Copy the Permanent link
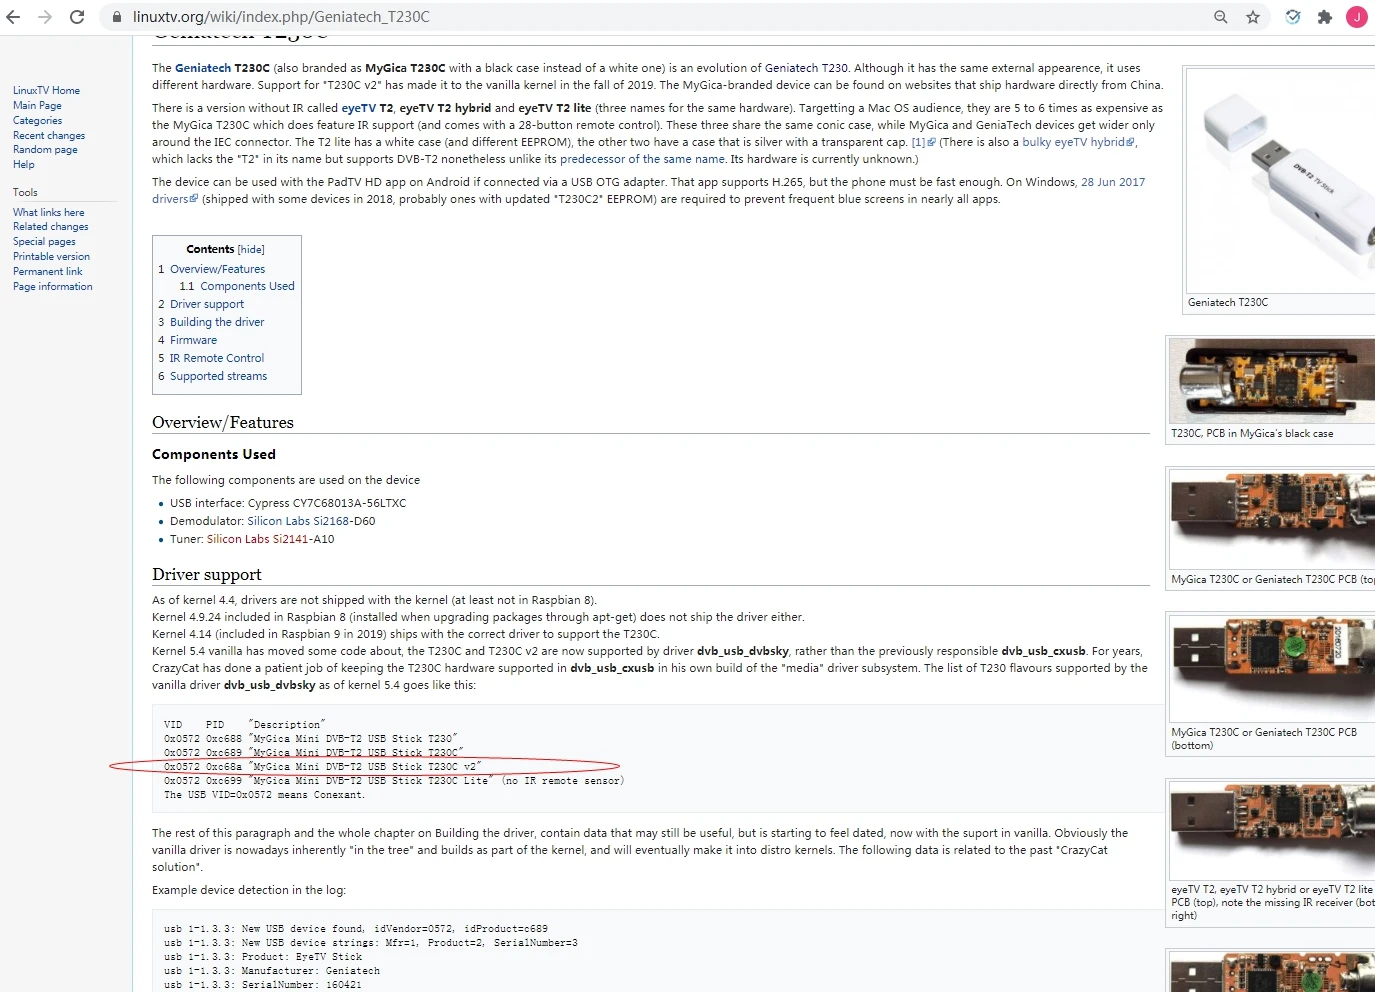 [47, 272]
